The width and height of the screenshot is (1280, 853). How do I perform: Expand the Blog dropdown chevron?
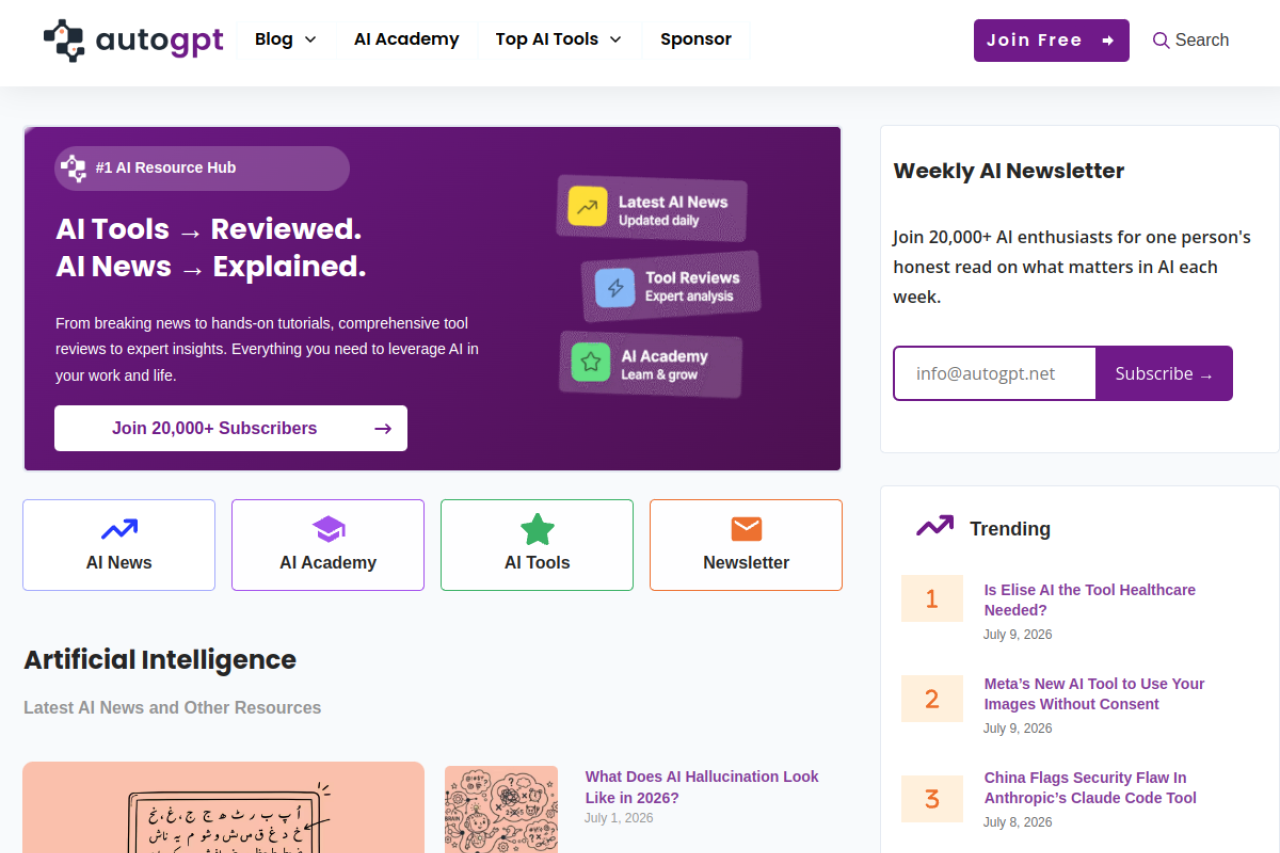310,40
